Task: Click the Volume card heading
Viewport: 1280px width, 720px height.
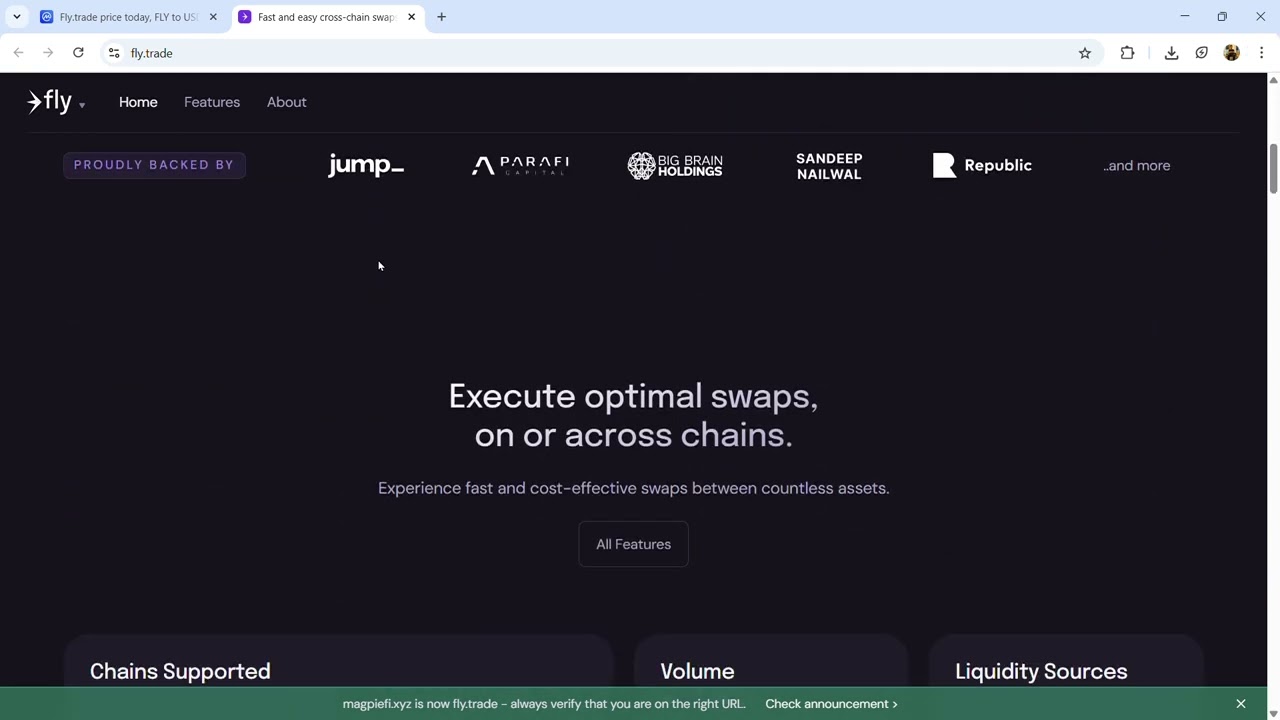Action: [697, 671]
